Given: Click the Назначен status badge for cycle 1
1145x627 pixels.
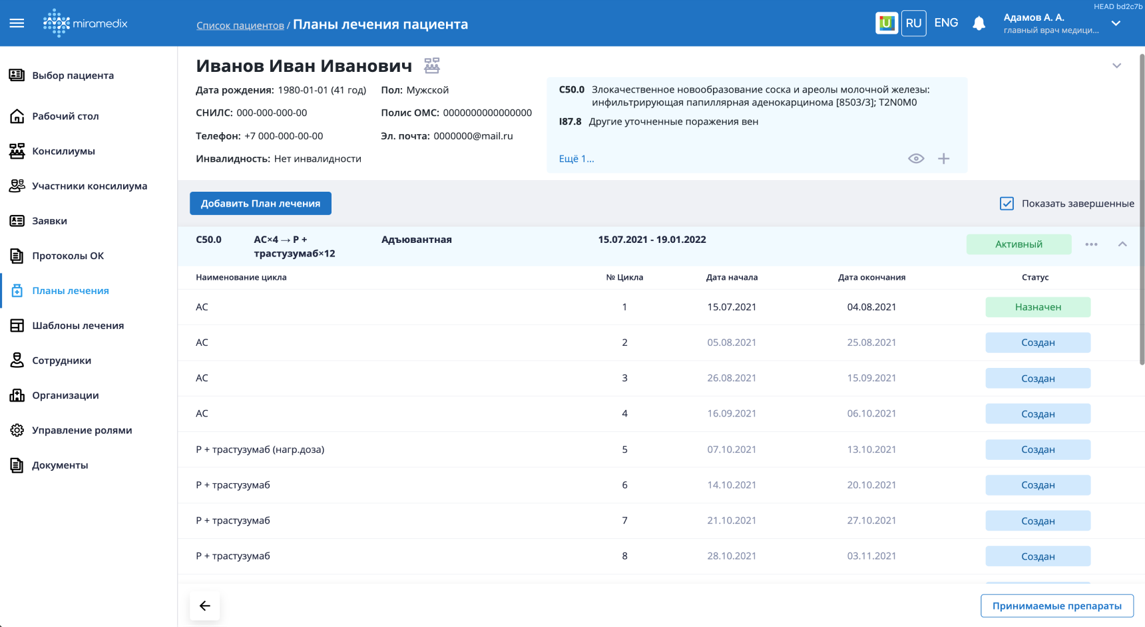Looking at the screenshot, I should (x=1037, y=307).
